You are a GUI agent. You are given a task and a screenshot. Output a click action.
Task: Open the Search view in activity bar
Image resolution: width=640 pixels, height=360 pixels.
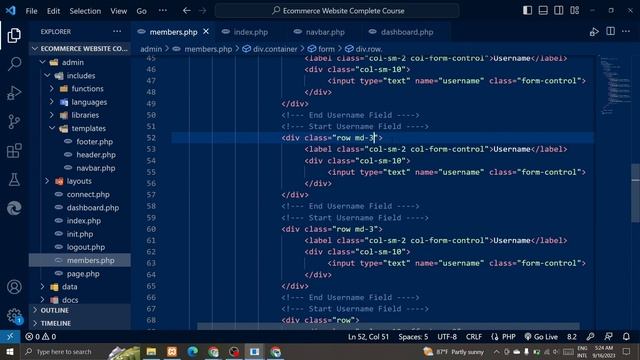(14, 64)
